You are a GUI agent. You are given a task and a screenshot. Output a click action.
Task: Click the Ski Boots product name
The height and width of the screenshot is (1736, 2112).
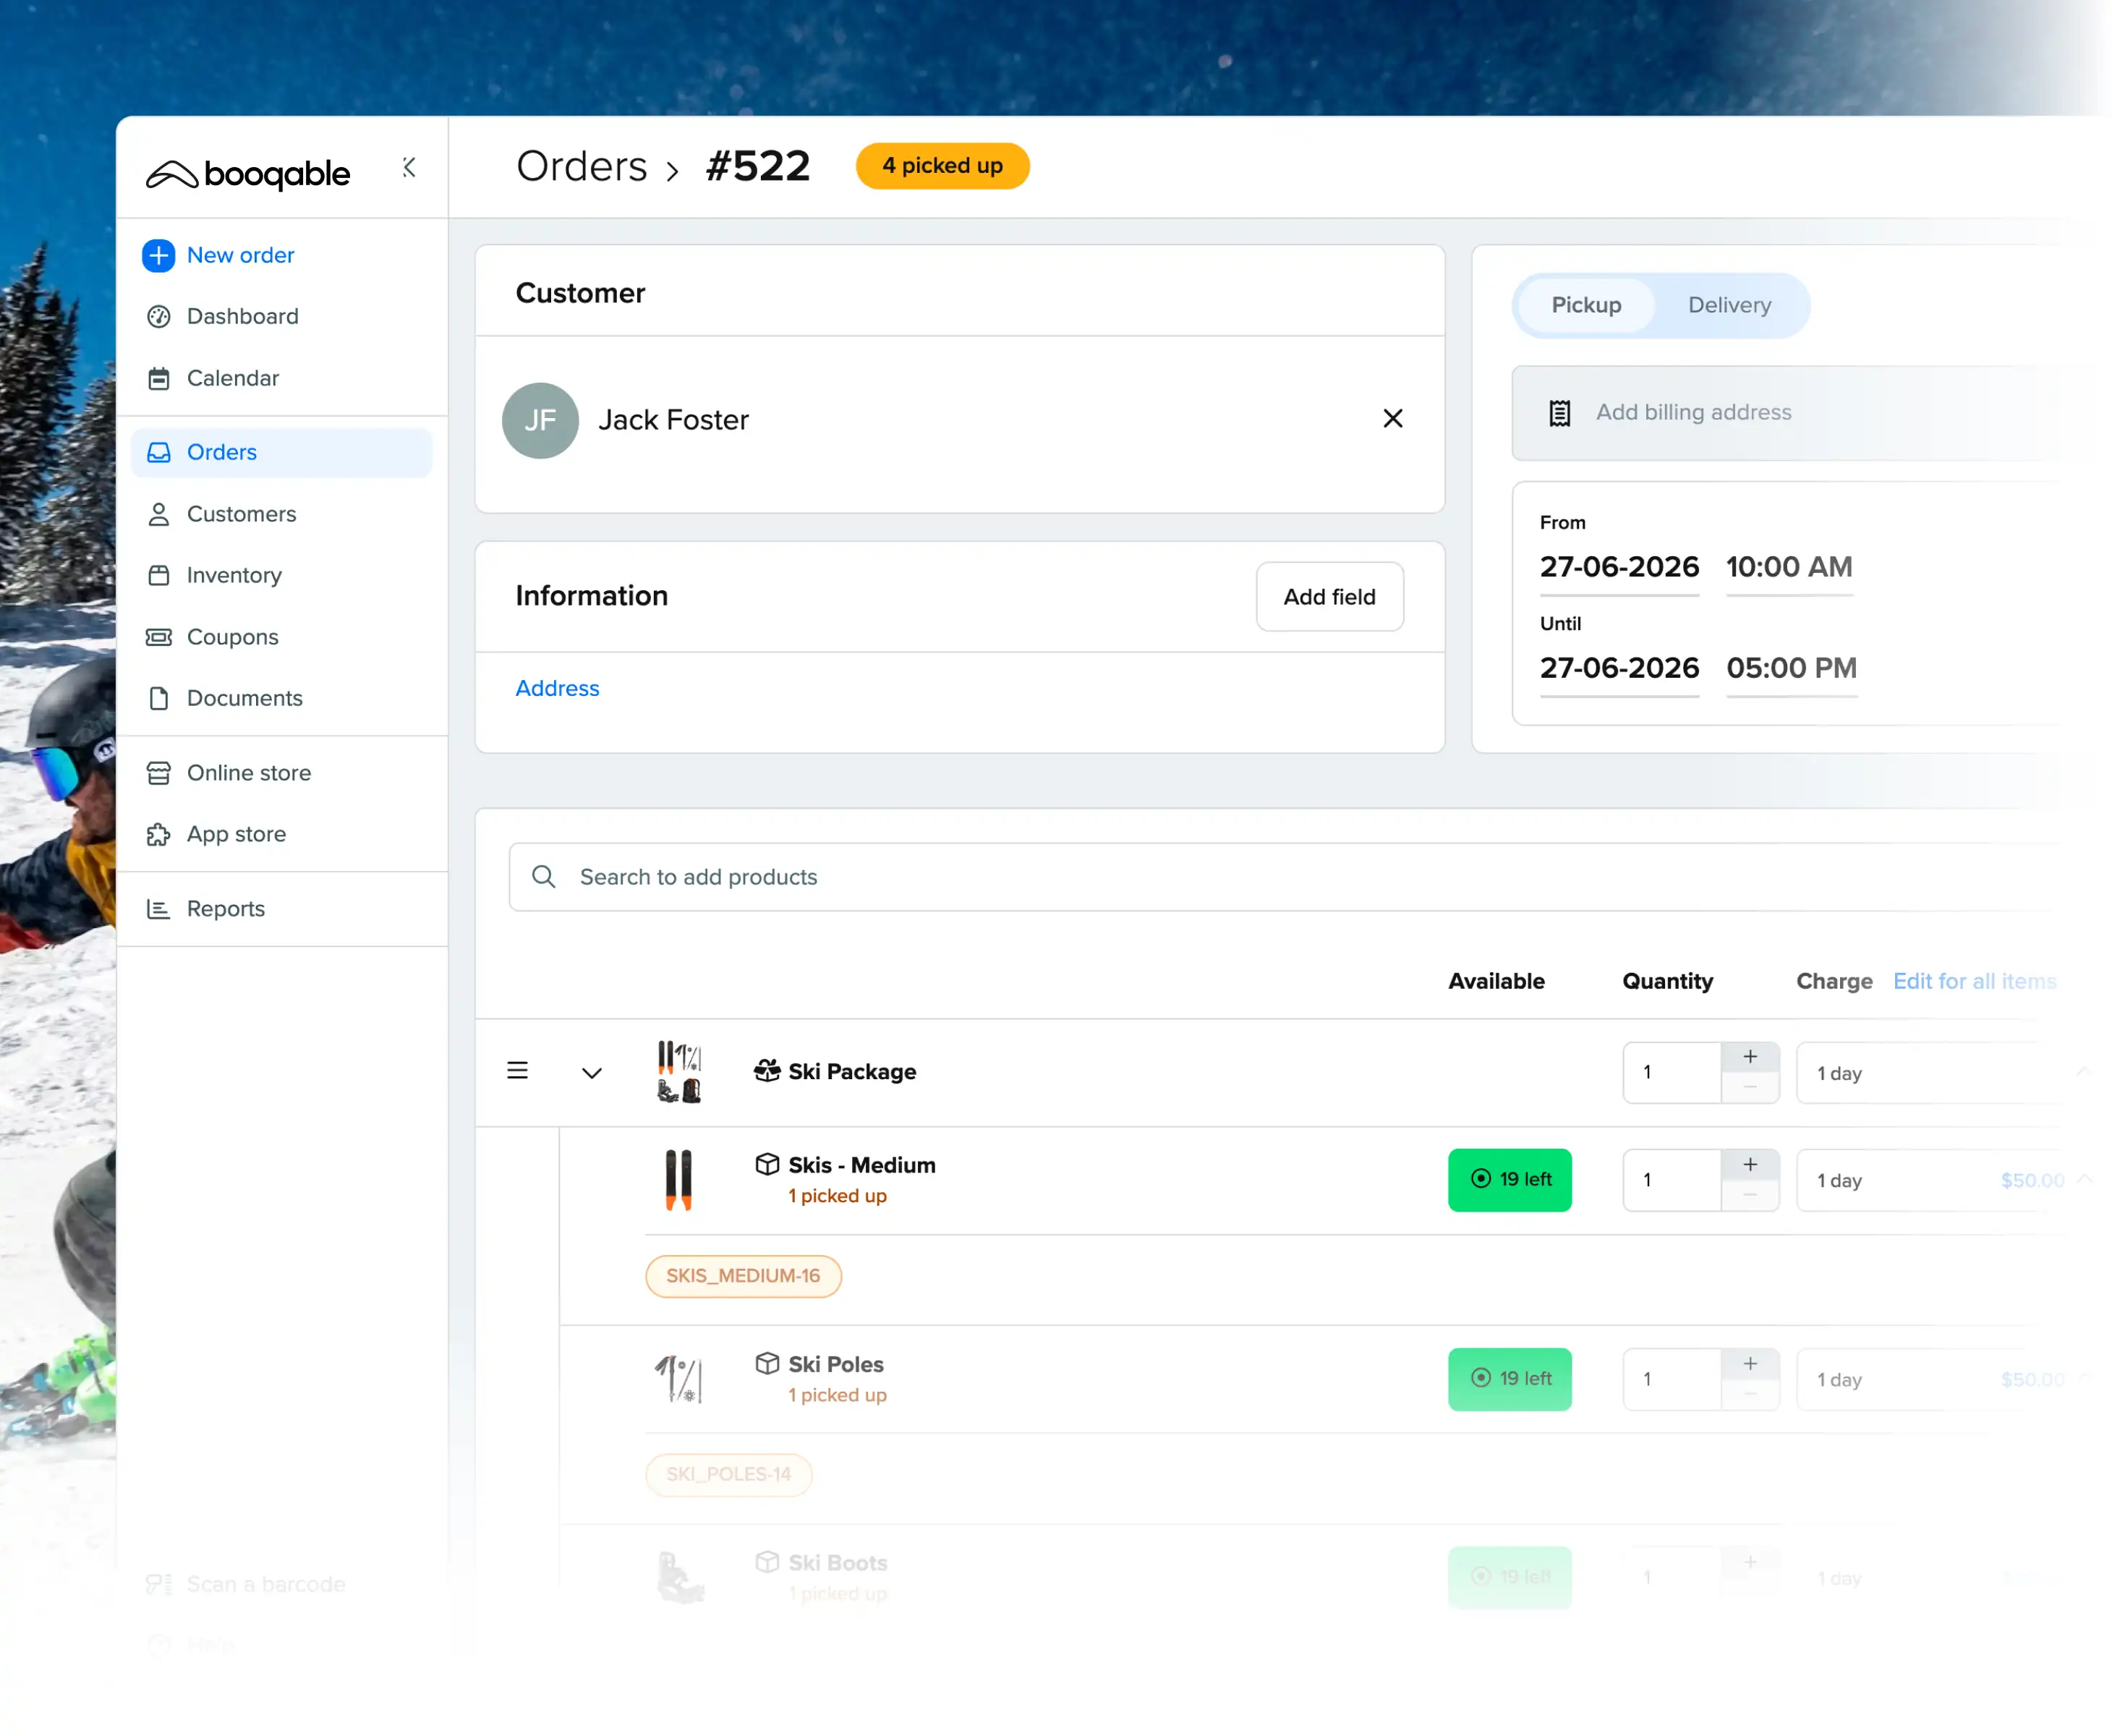(x=837, y=1563)
